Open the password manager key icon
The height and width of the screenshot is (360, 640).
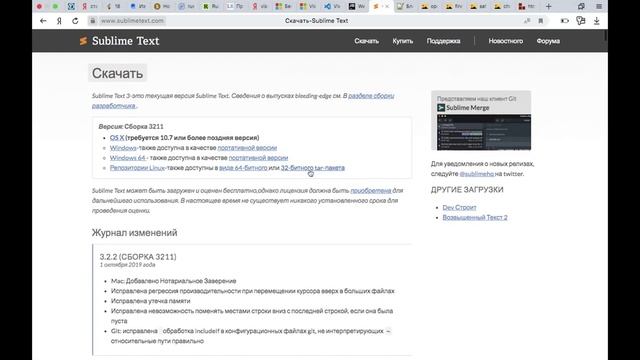580,21
